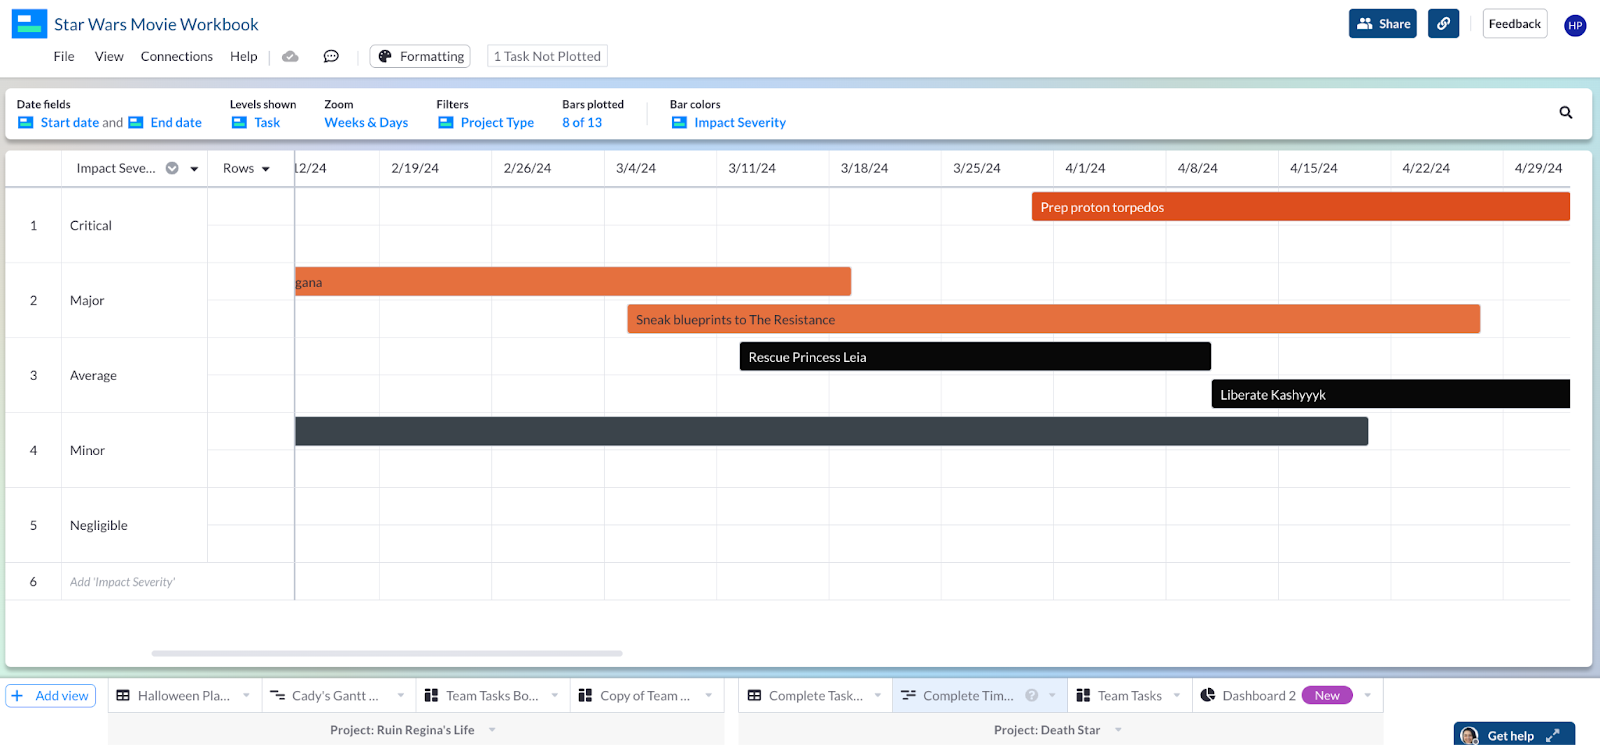1600x745 pixels.
Task: Click the expand arrows icon on Get help
Action: (x=1553, y=736)
